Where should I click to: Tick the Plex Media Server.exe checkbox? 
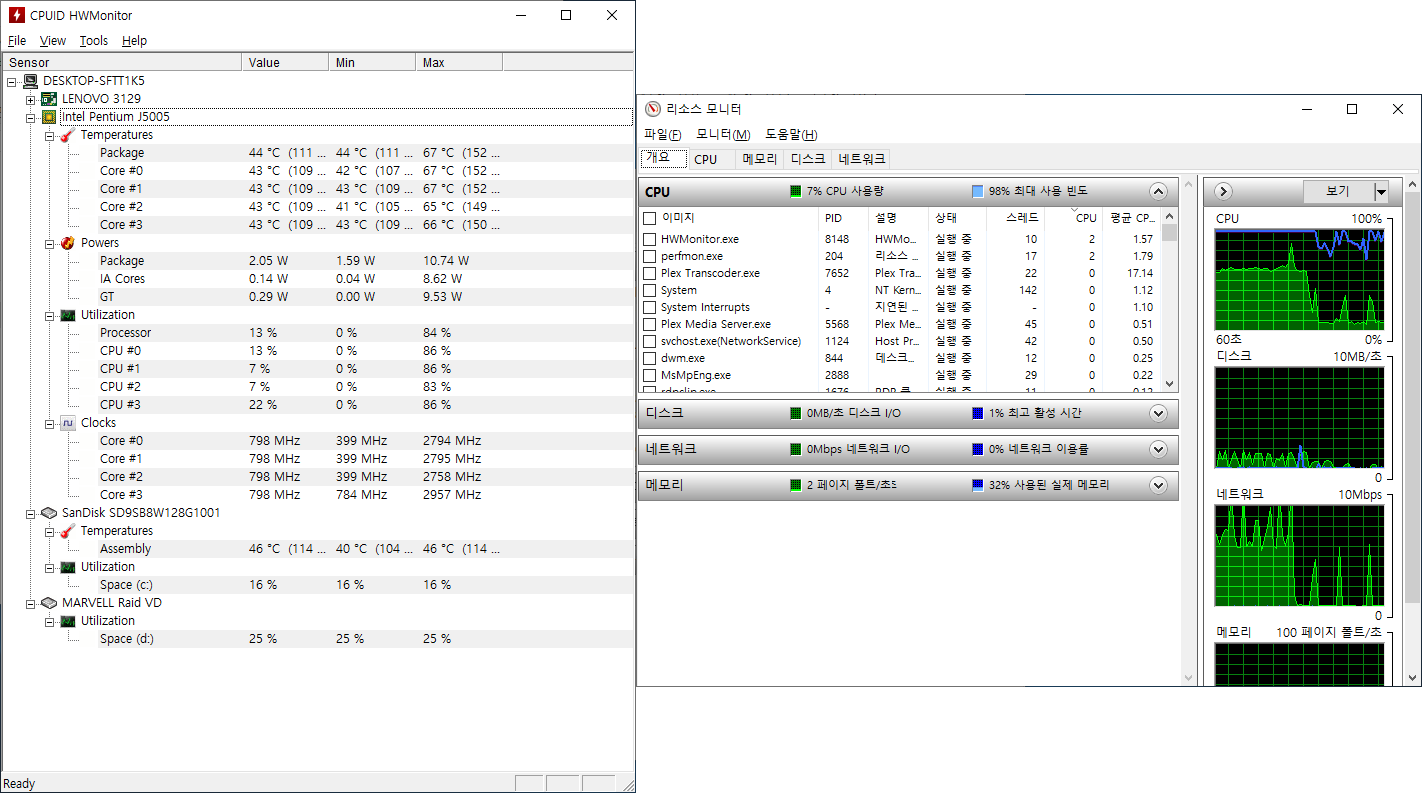click(x=650, y=324)
